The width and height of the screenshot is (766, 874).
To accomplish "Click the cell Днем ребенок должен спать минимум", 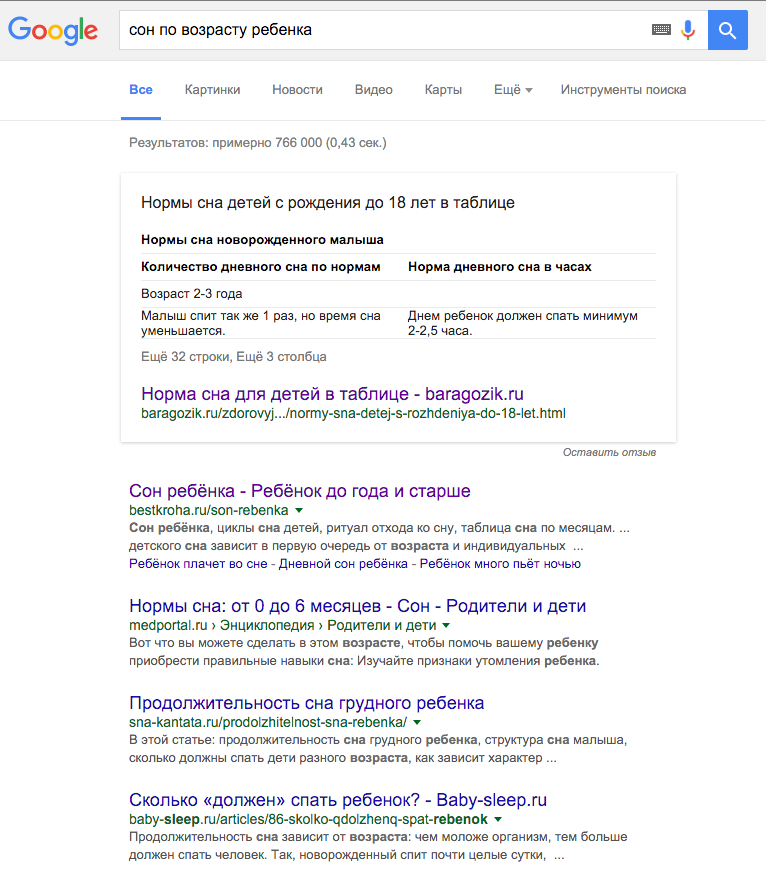I will (x=523, y=323).
